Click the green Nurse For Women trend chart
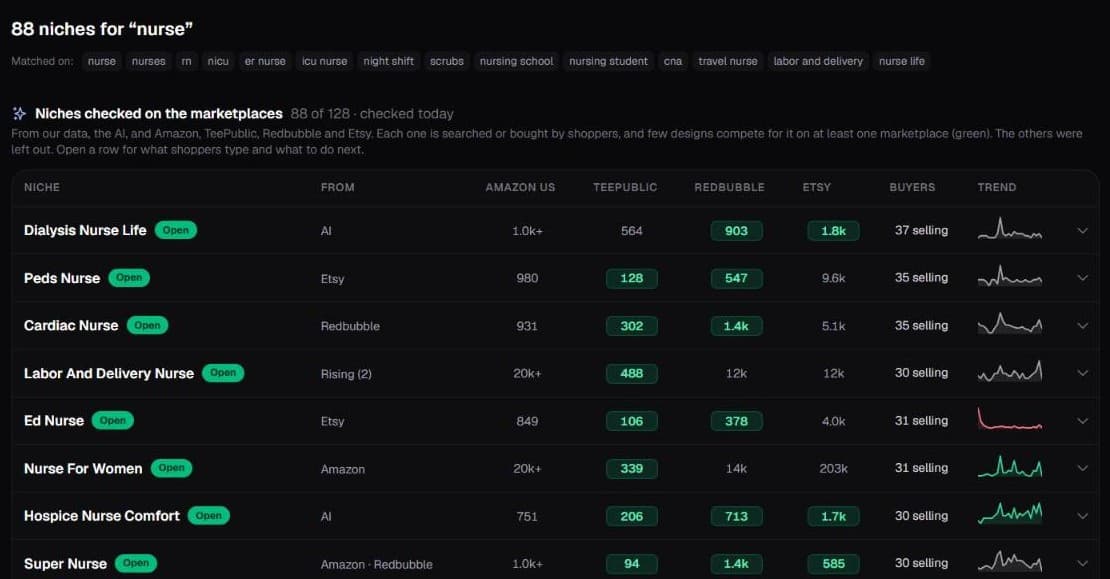 click(1009, 467)
